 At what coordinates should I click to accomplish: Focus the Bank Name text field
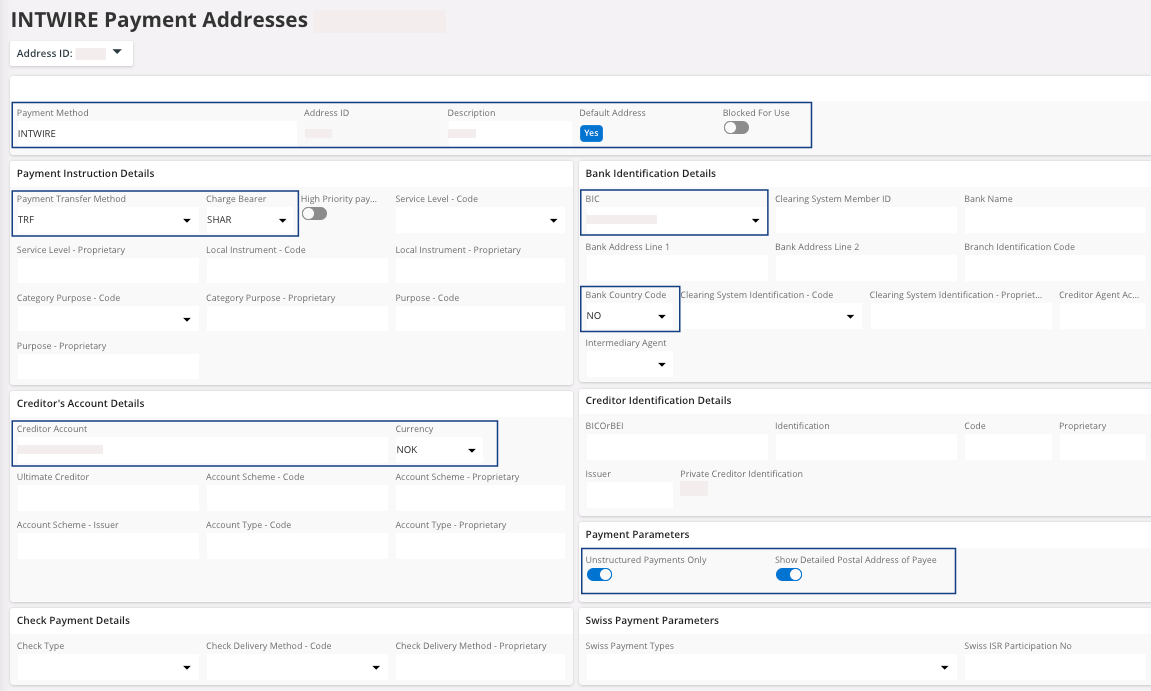click(1054, 220)
